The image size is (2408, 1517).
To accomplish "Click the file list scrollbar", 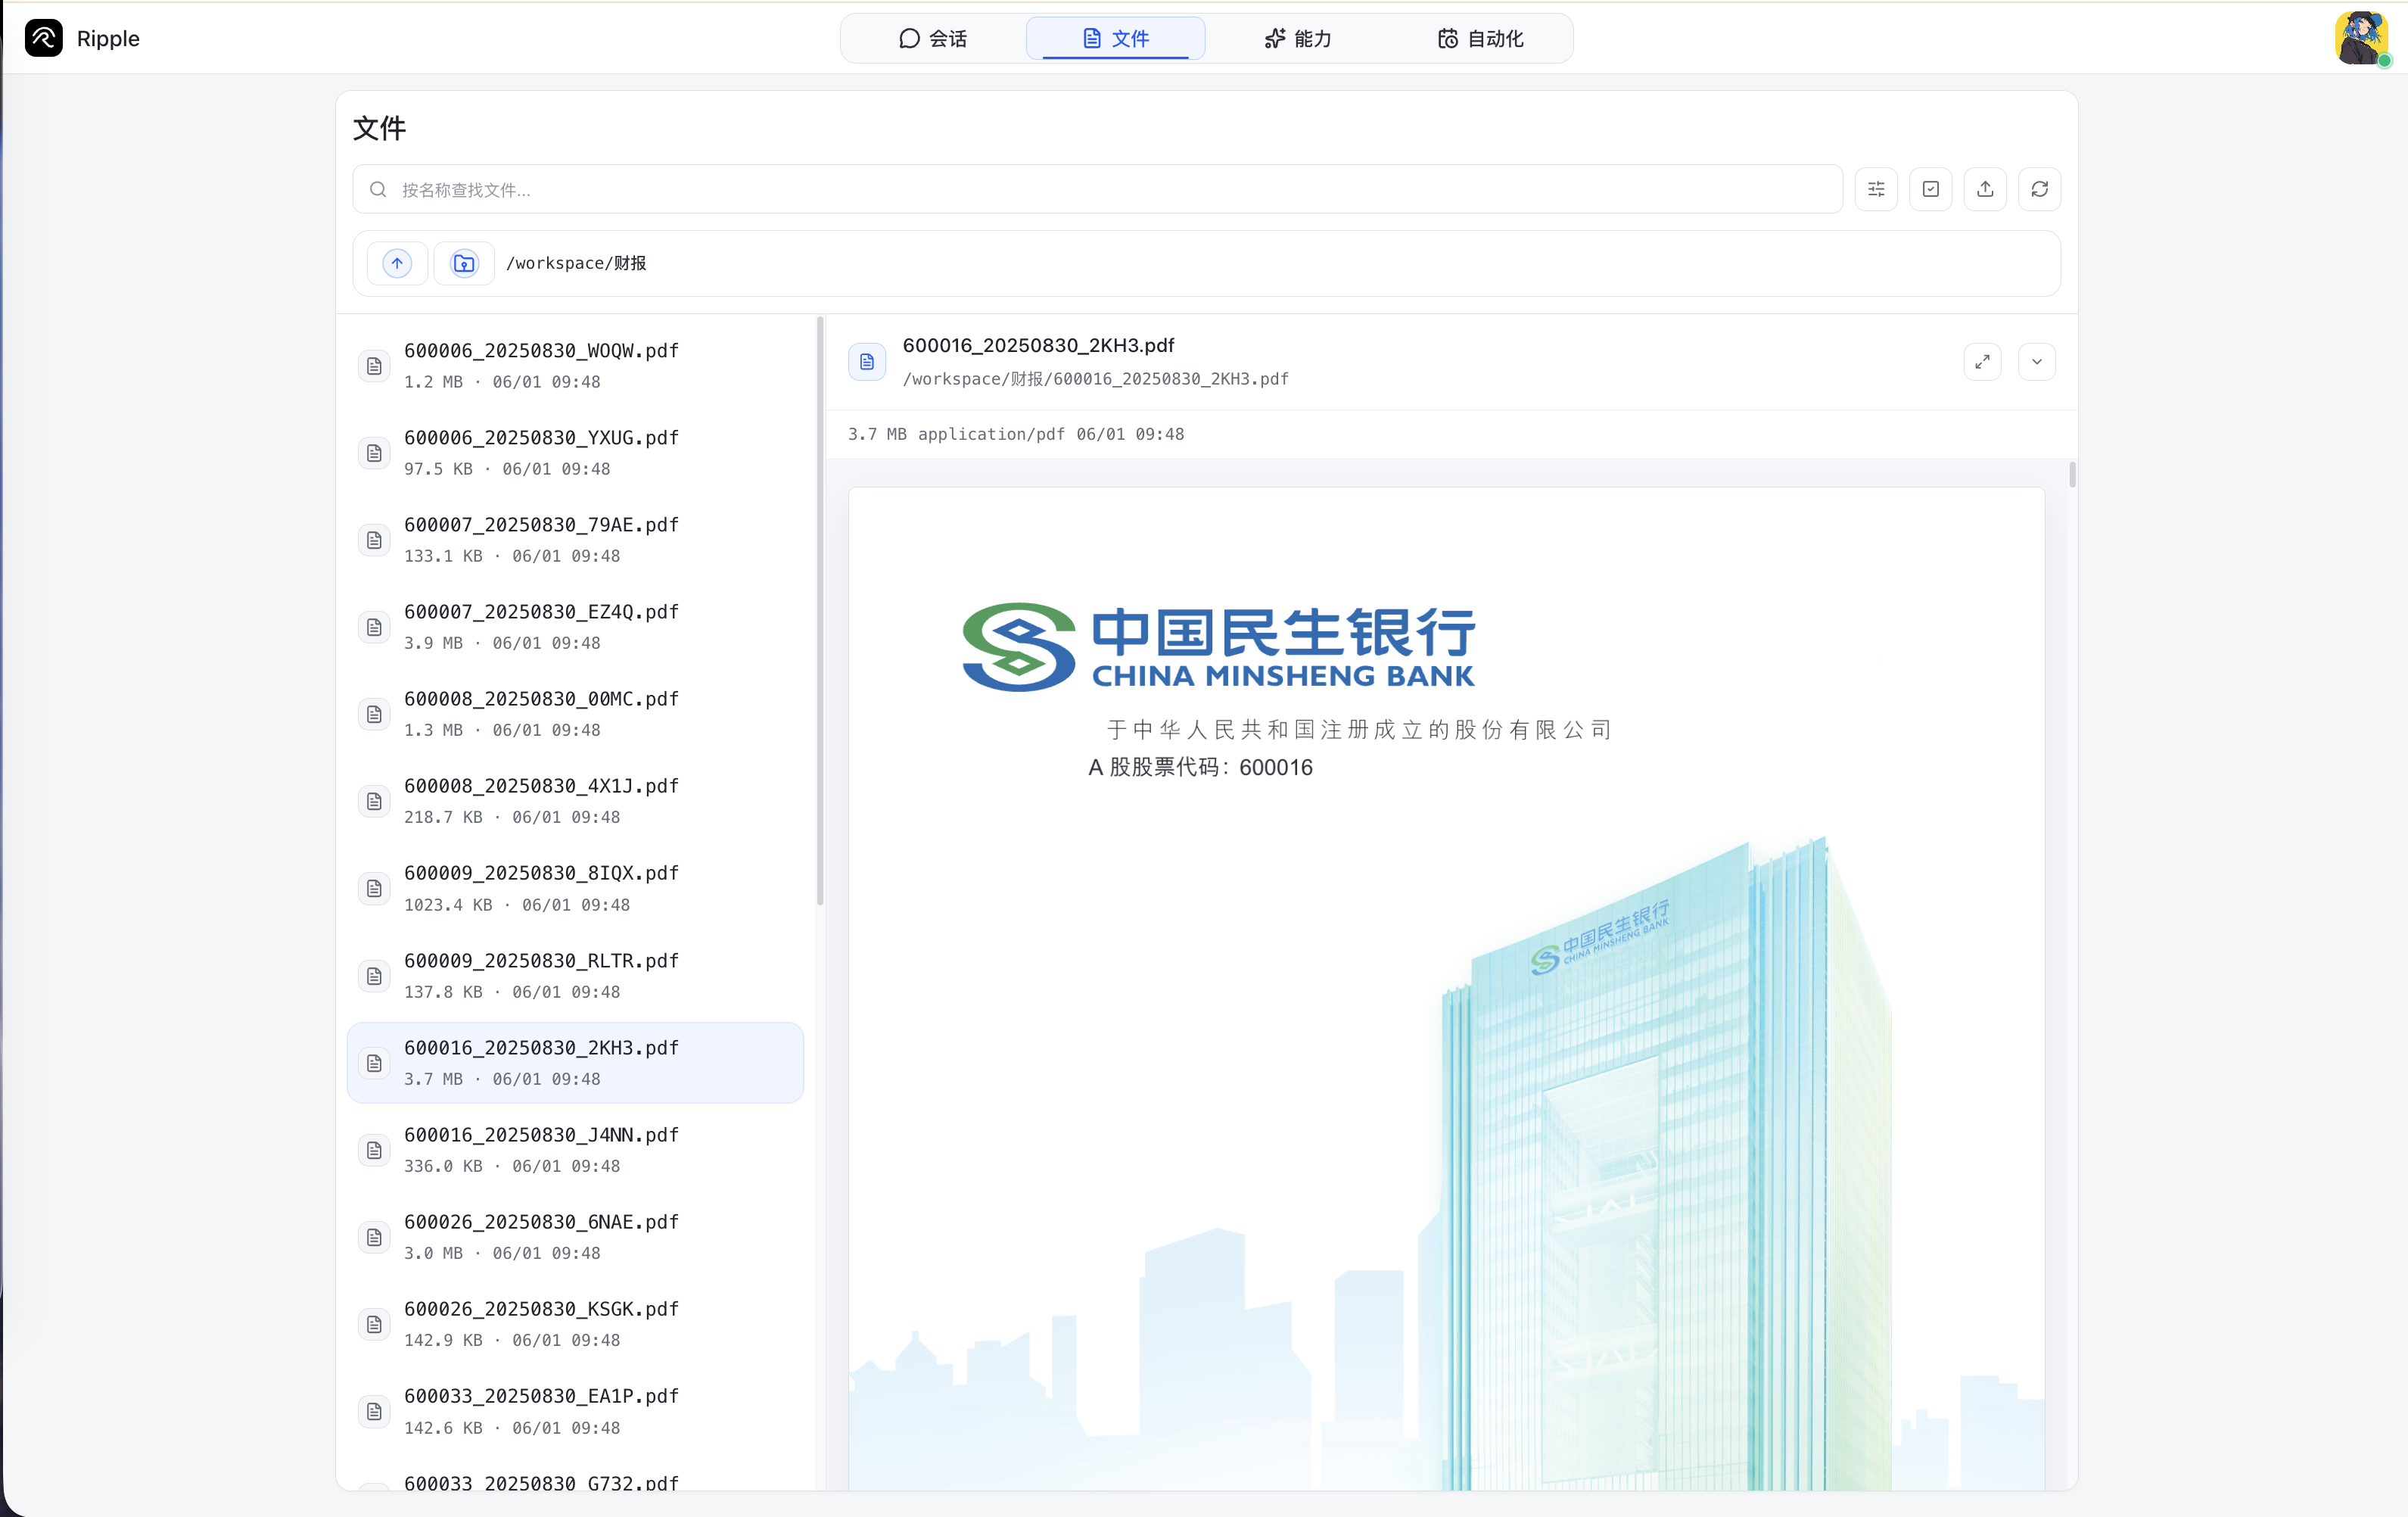I will pyautogui.click(x=820, y=610).
